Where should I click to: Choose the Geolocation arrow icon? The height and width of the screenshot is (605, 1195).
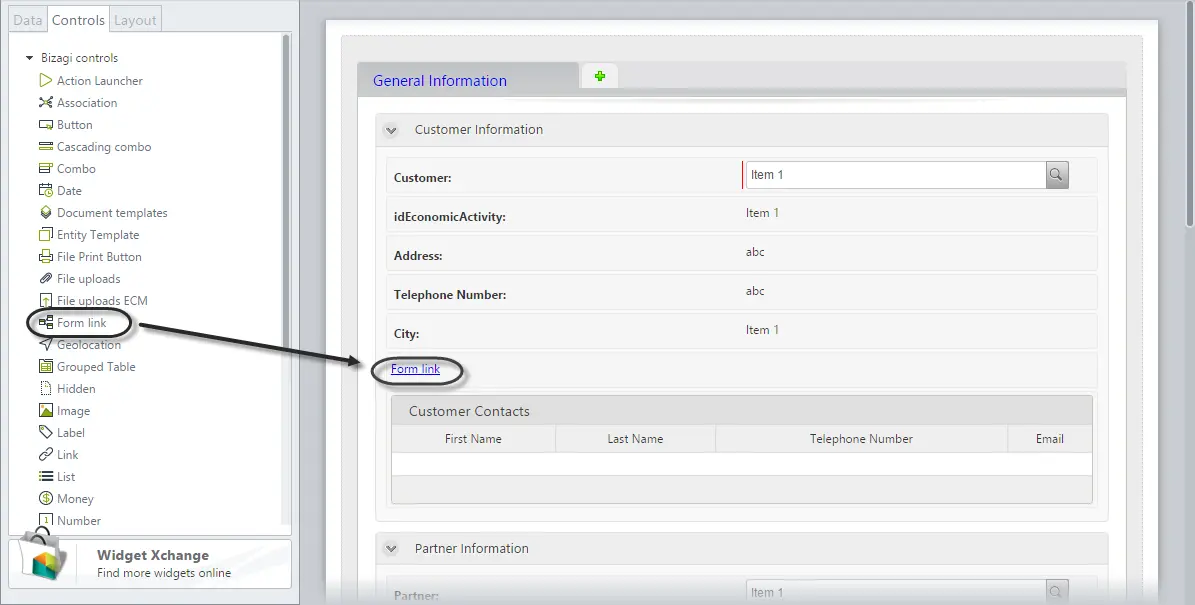pyautogui.click(x=46, y=344)
